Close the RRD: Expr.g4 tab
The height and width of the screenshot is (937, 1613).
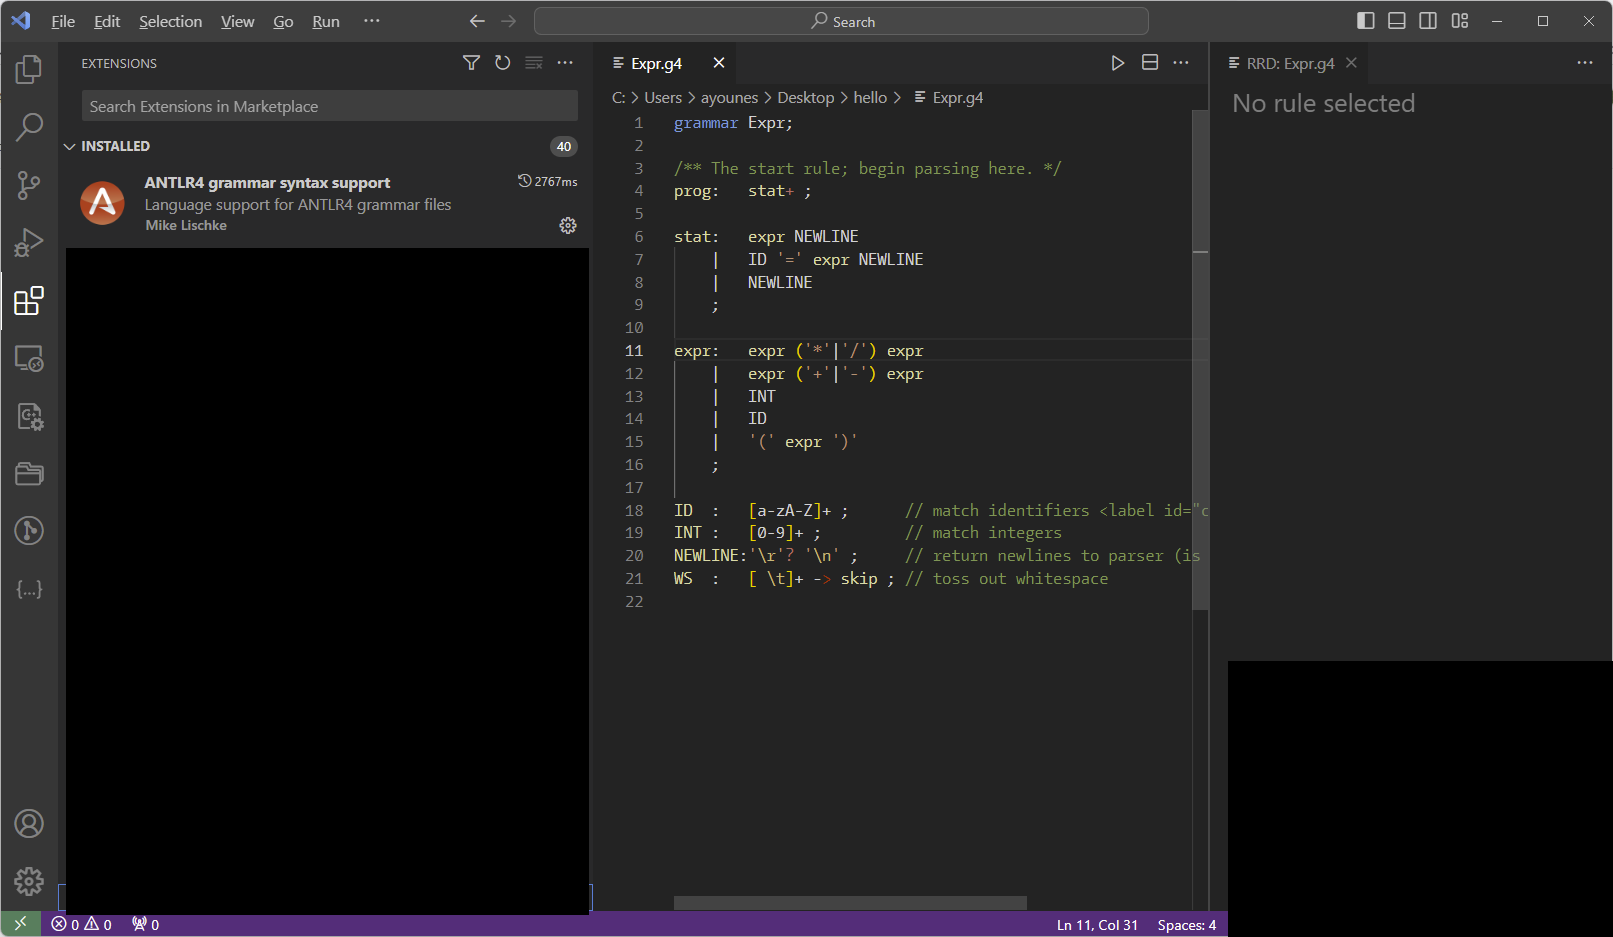[1352, 63]
